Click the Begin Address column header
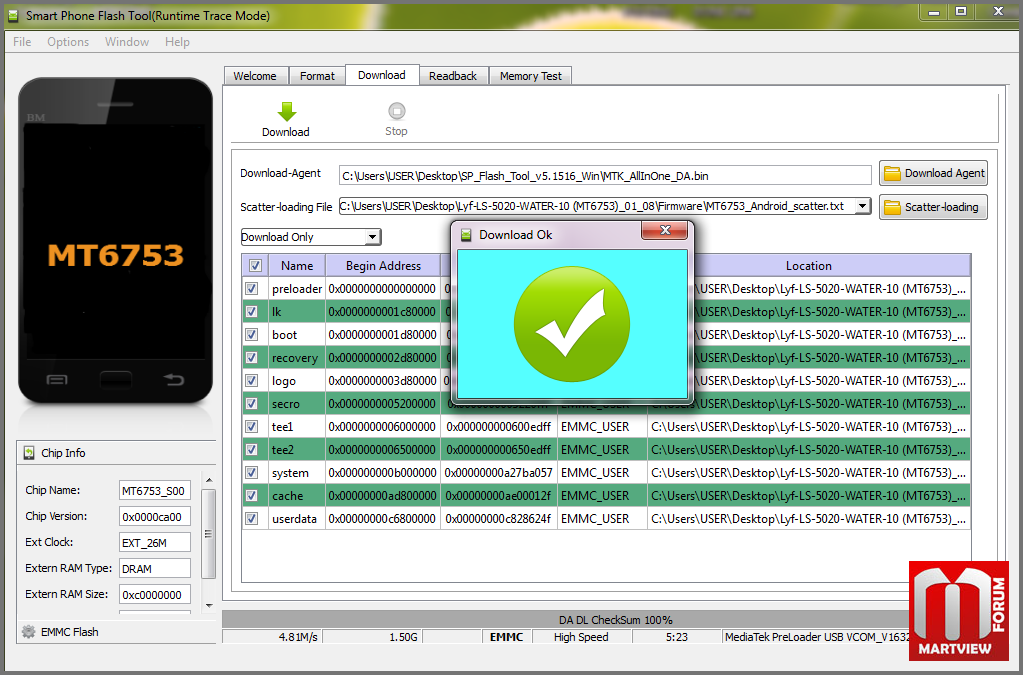 pos(383,265)
